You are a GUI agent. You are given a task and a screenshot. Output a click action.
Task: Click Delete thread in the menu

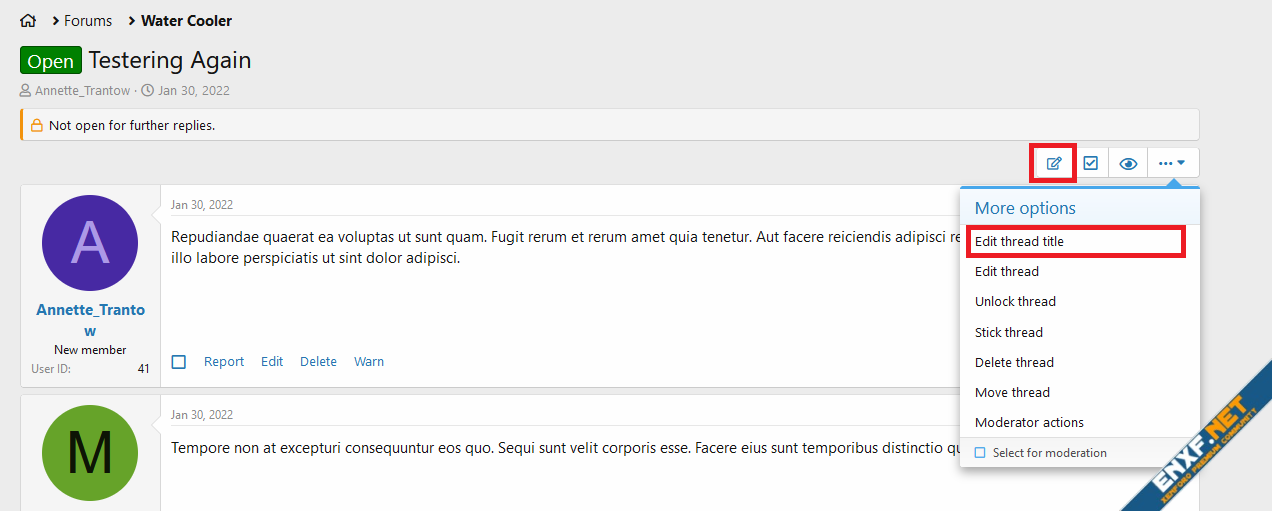point(1014,362)
